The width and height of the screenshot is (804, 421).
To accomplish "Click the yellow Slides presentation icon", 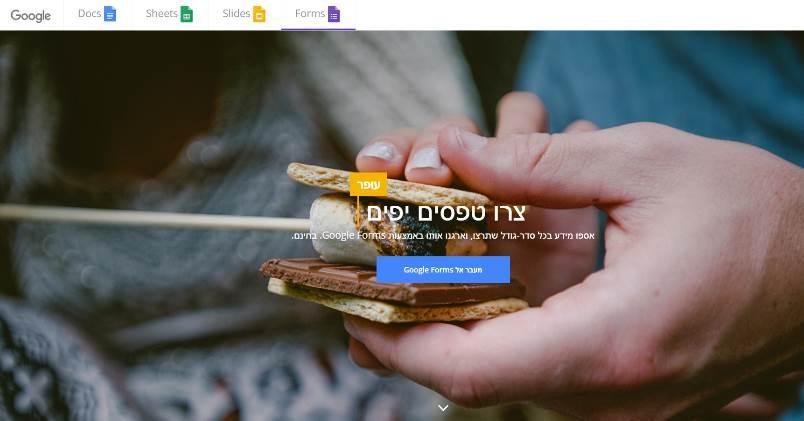I will coord(259,14).
